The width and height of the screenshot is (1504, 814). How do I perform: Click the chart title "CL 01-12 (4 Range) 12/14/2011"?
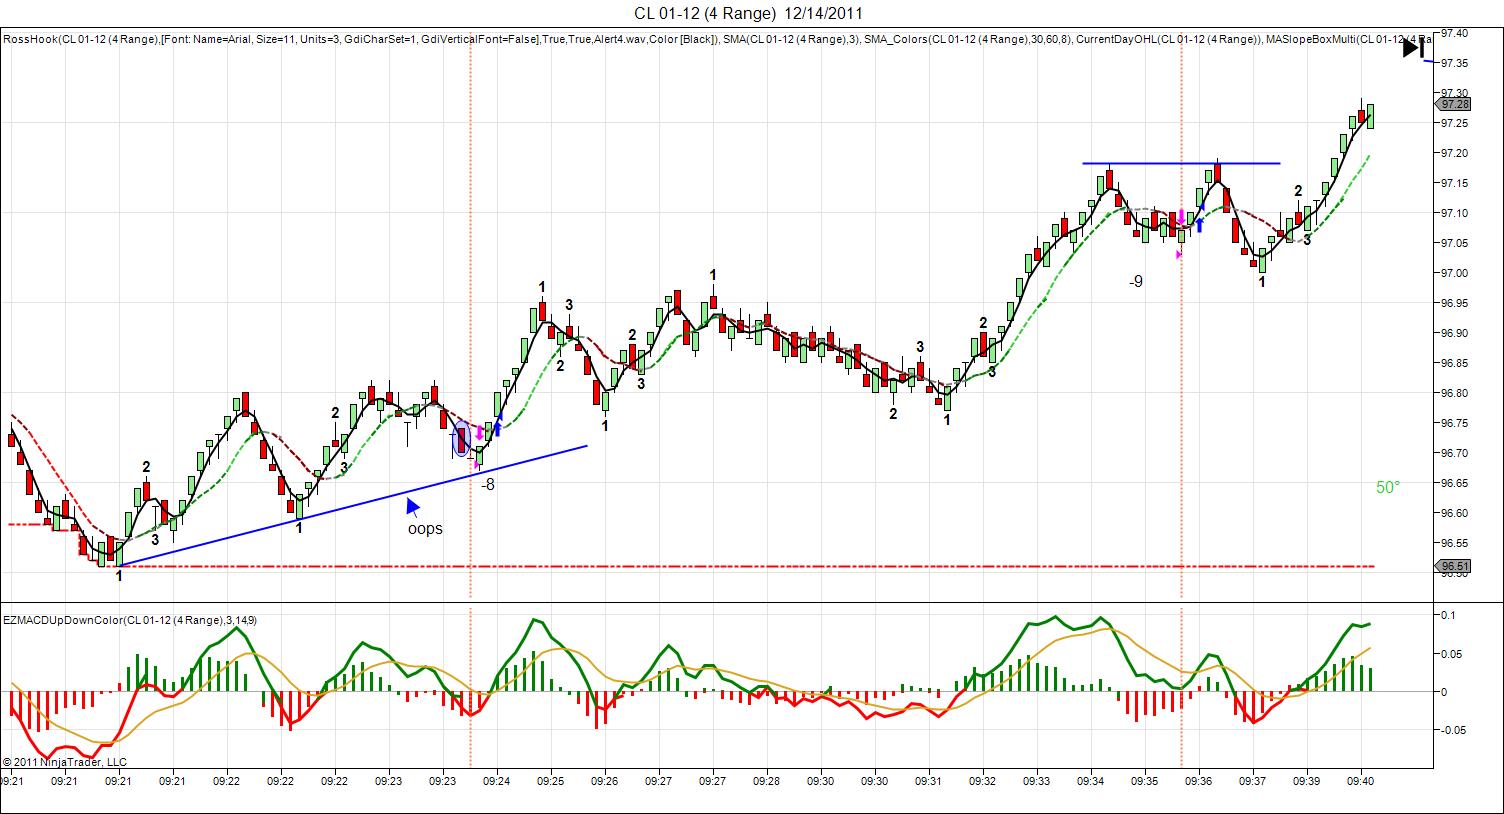pos(749,13)
